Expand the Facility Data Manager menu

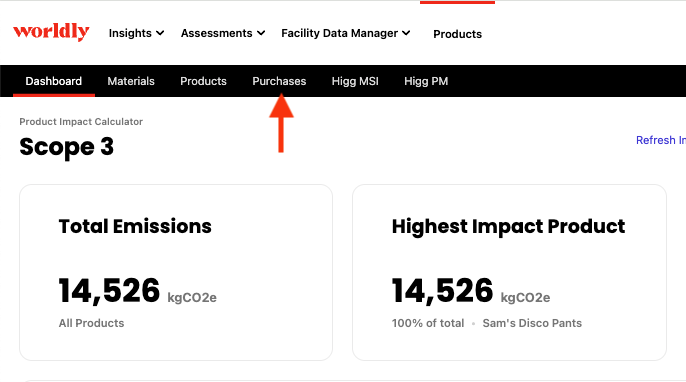(x=346, y=33)
